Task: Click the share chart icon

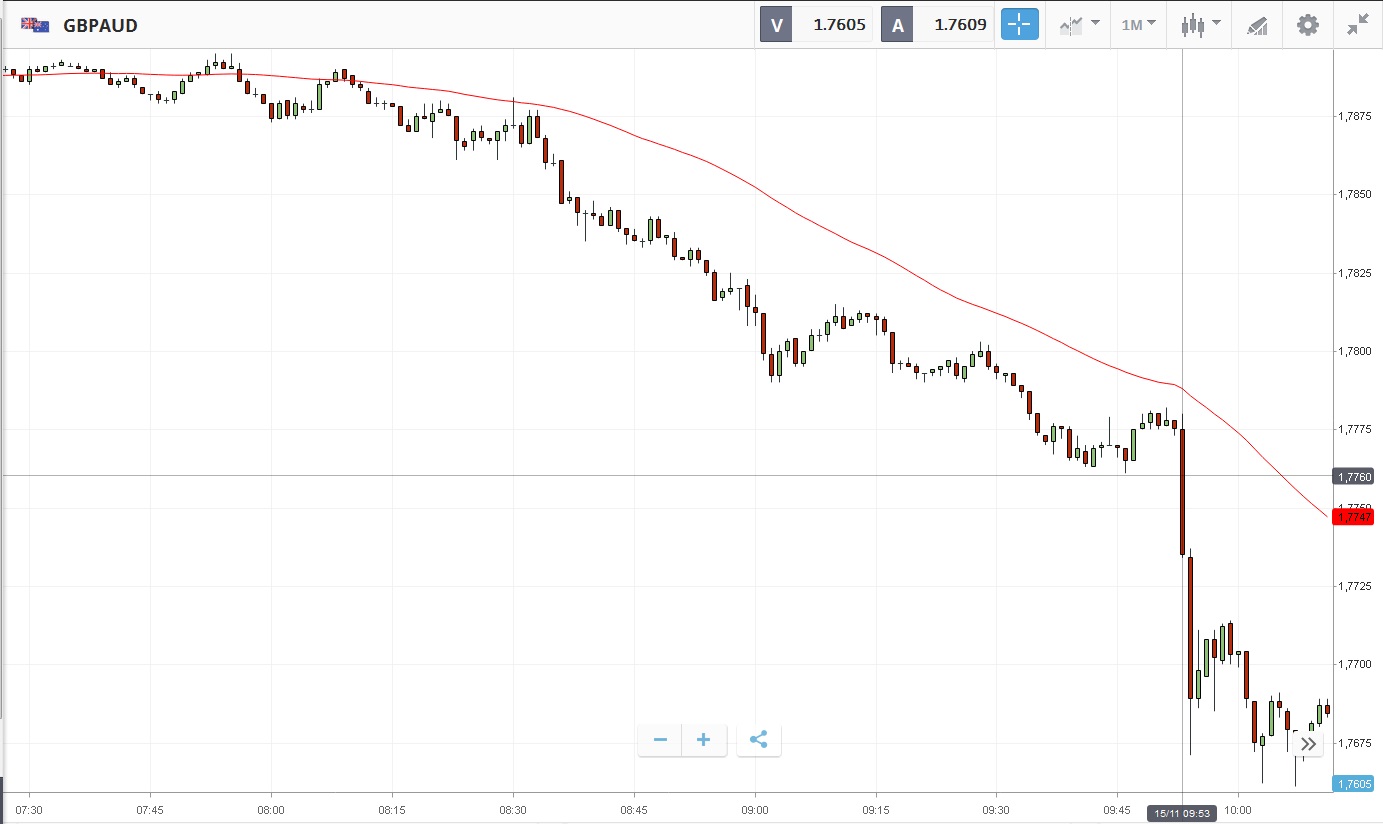Action: [x=758, y=740]
